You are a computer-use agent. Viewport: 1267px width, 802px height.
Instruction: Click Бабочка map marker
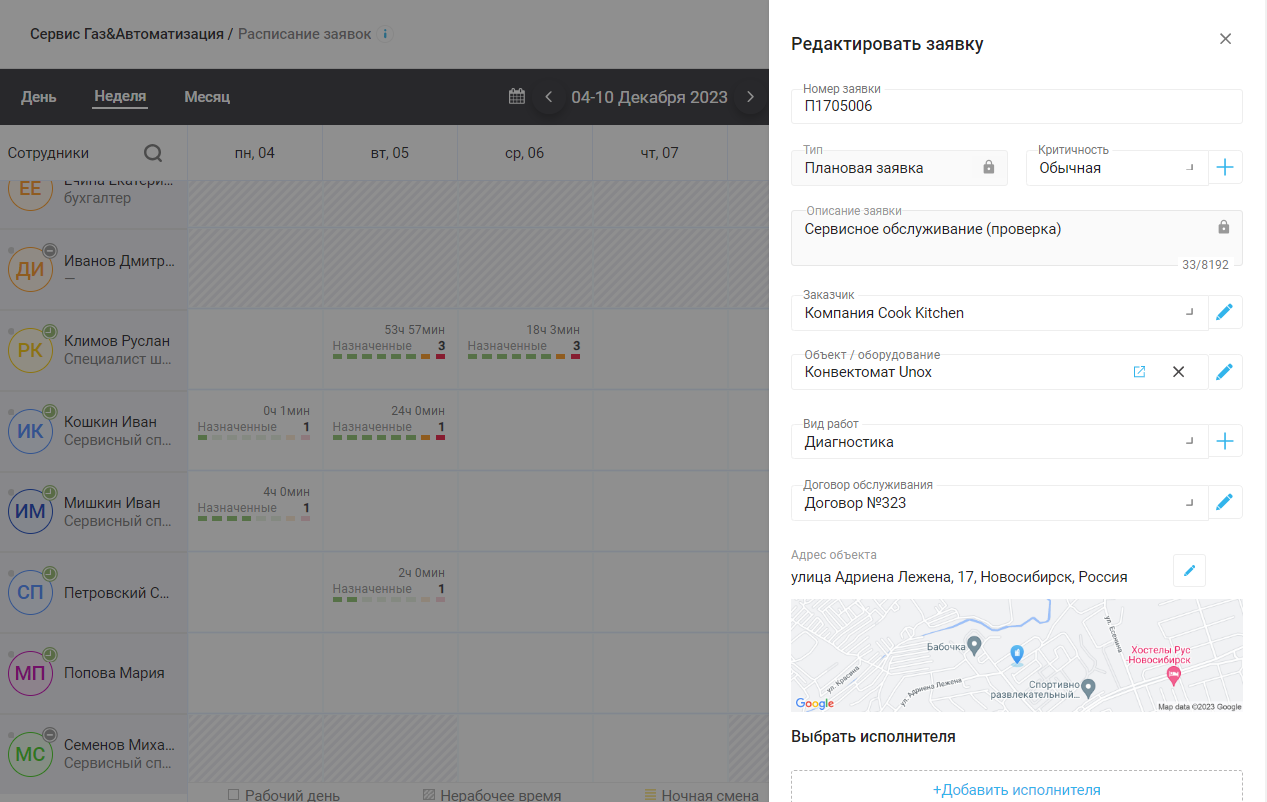[x=974, y=645]
